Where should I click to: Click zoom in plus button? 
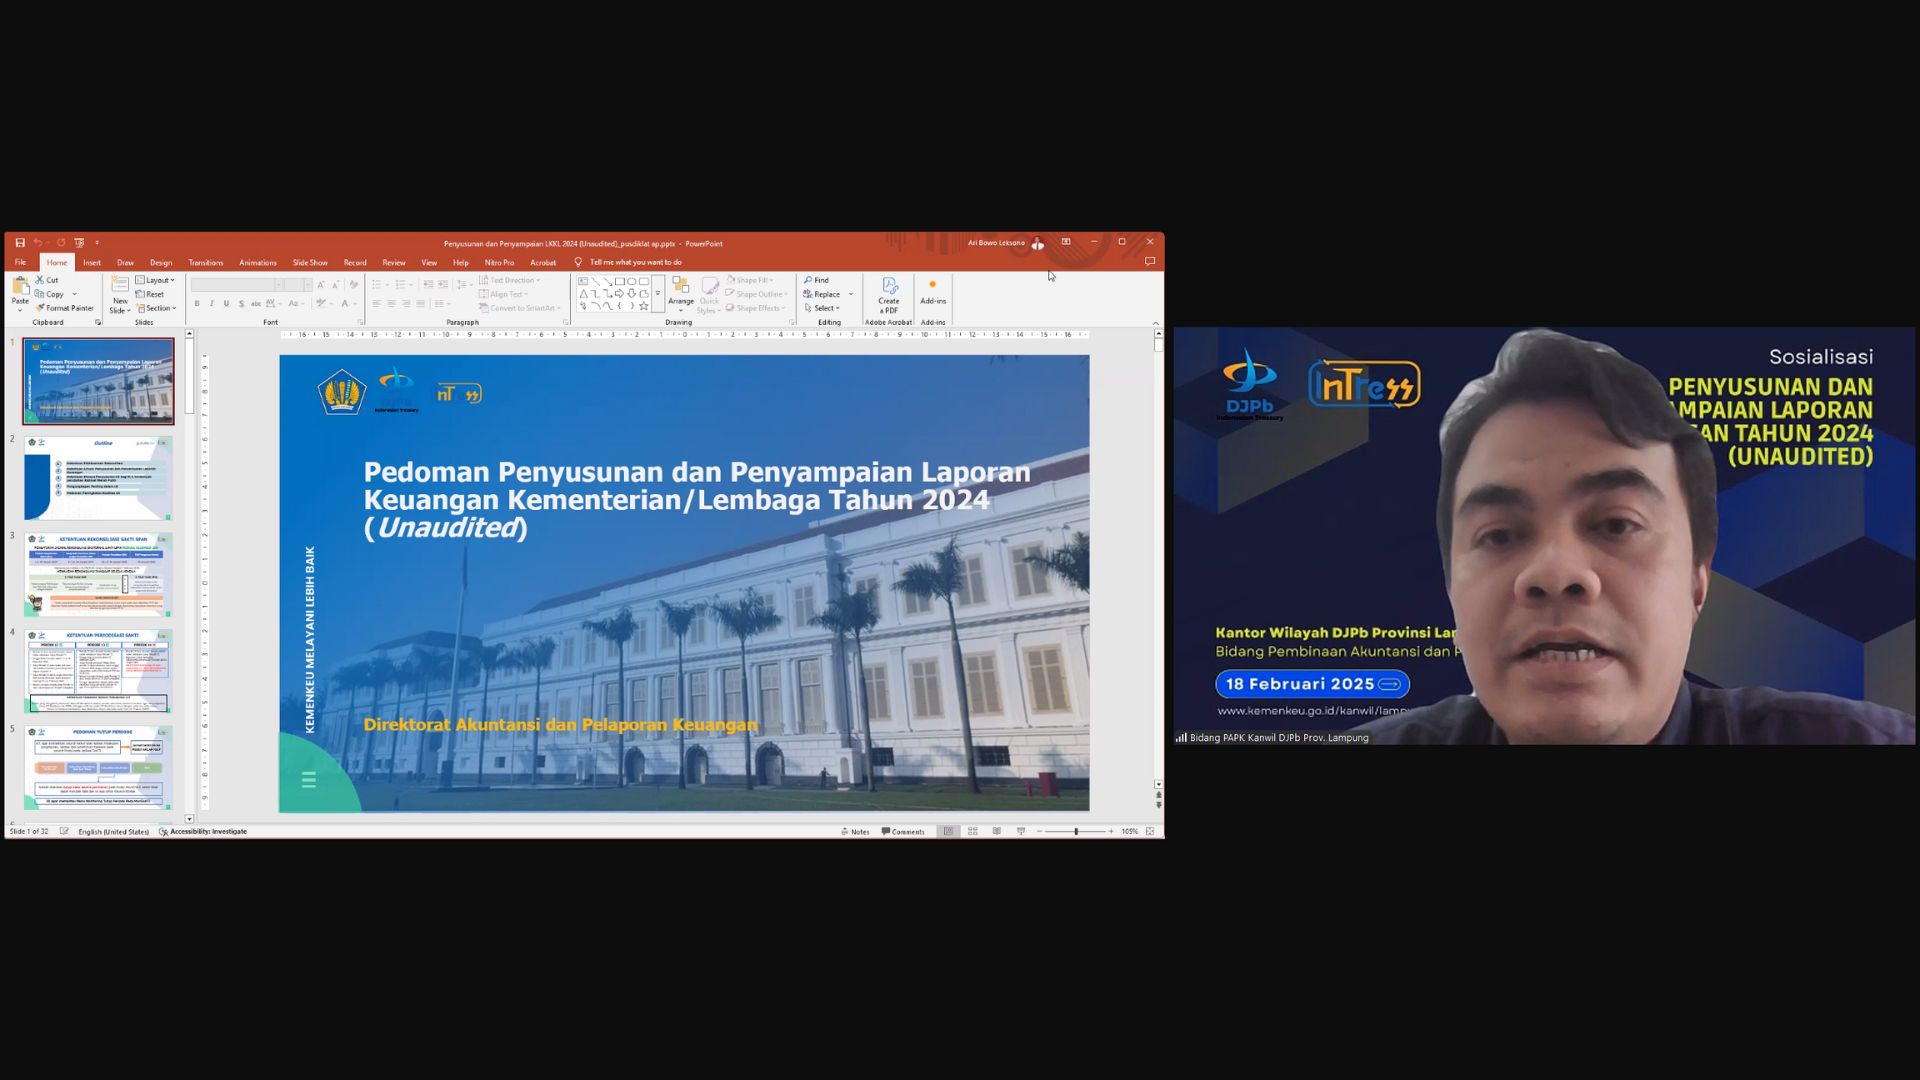point(1111,831)
